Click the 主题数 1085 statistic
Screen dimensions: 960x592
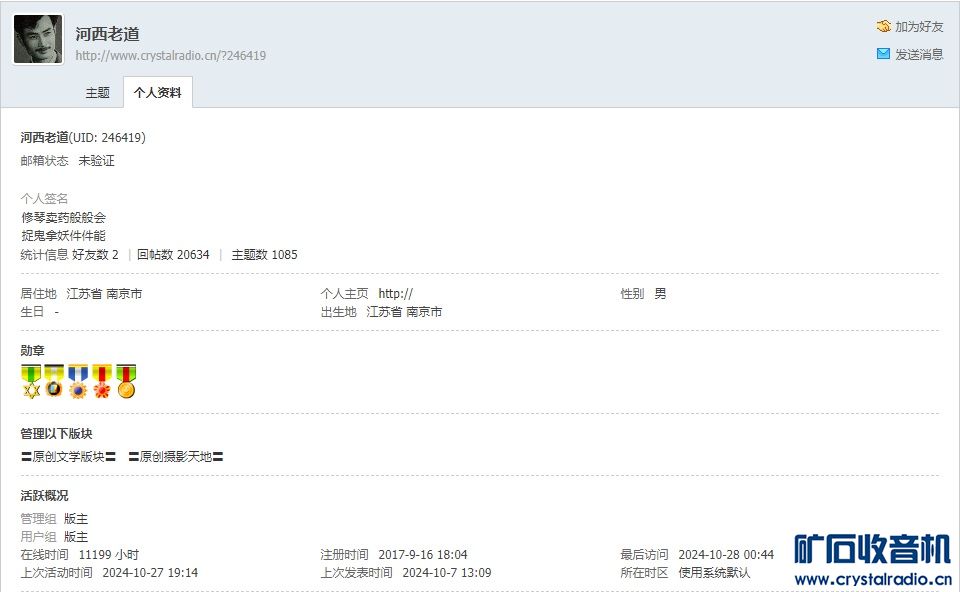pos(264,255)
